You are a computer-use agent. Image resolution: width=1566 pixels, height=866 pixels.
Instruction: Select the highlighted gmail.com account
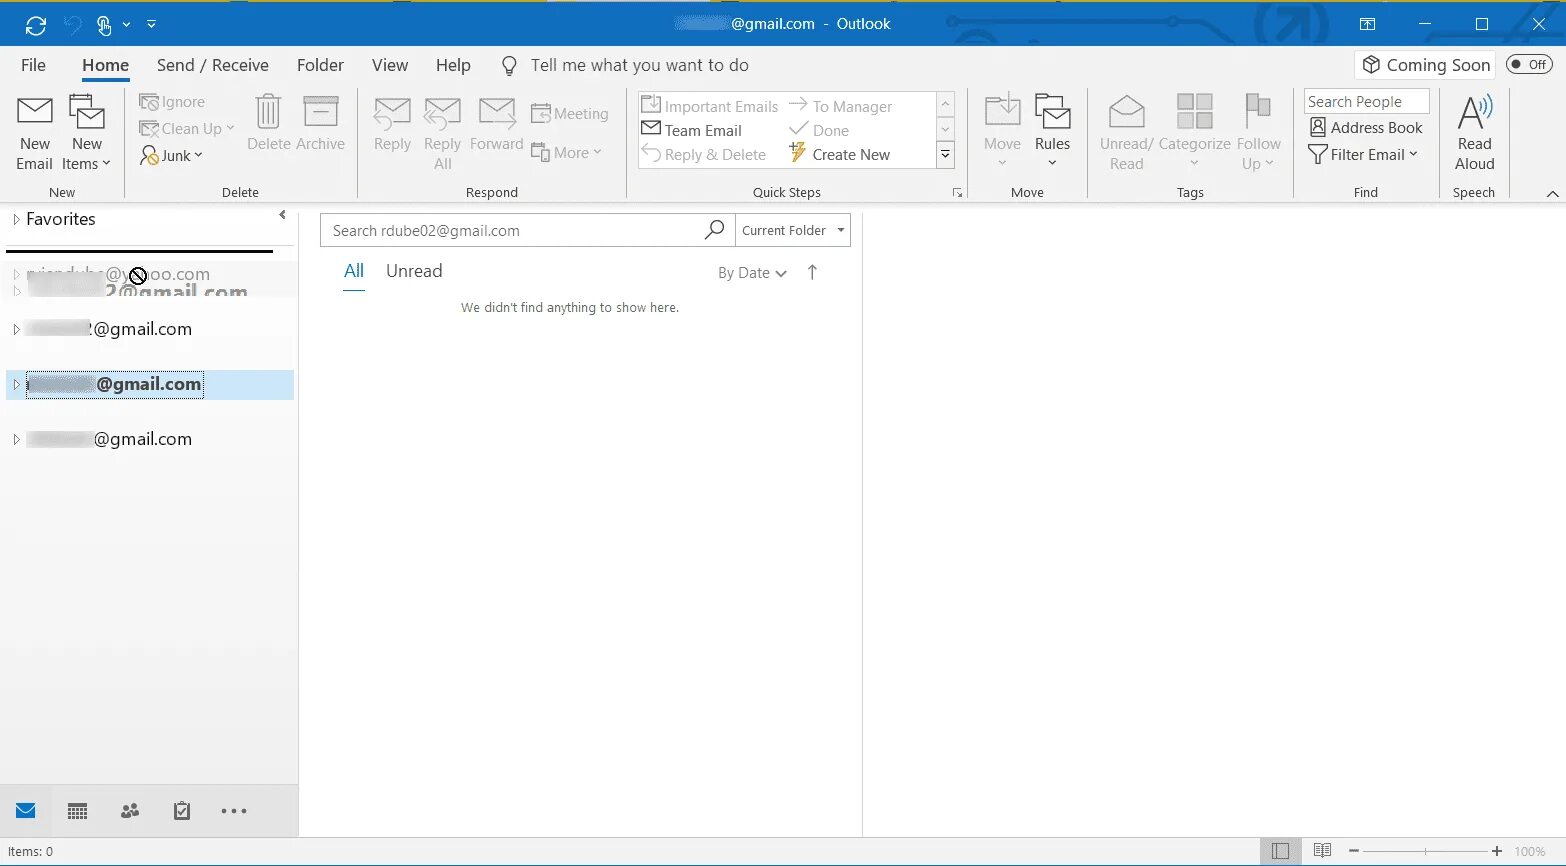pyautogui.click(x=150, y=385)
